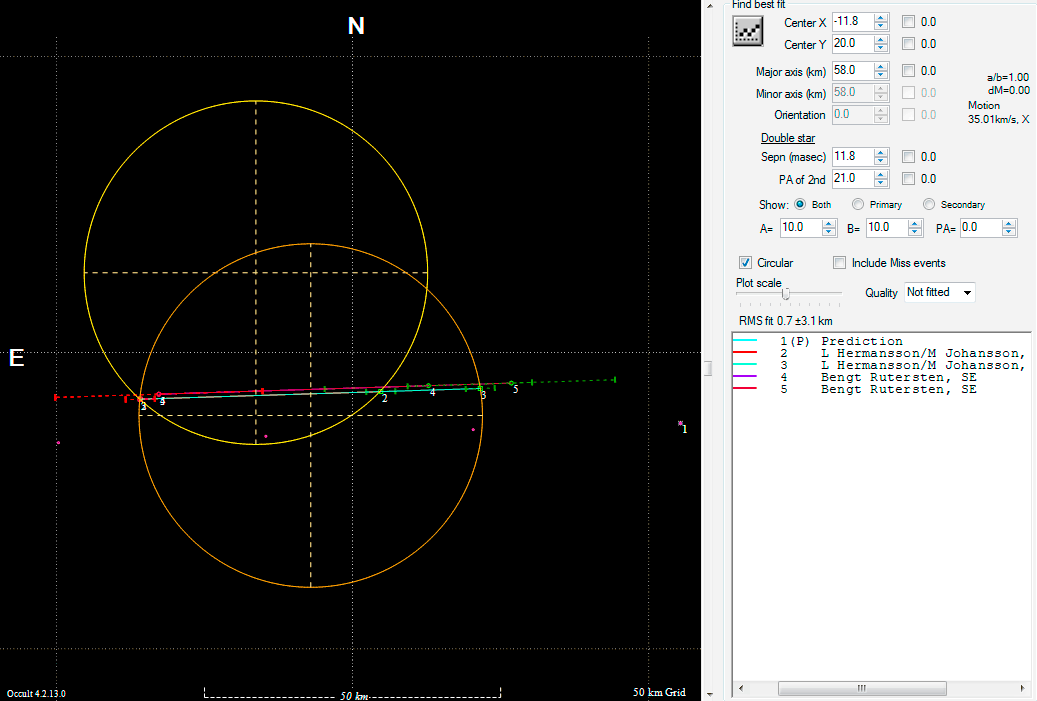
Task: Click the PA of 2nd spinner arrows
Action: [x=880, y=179]
